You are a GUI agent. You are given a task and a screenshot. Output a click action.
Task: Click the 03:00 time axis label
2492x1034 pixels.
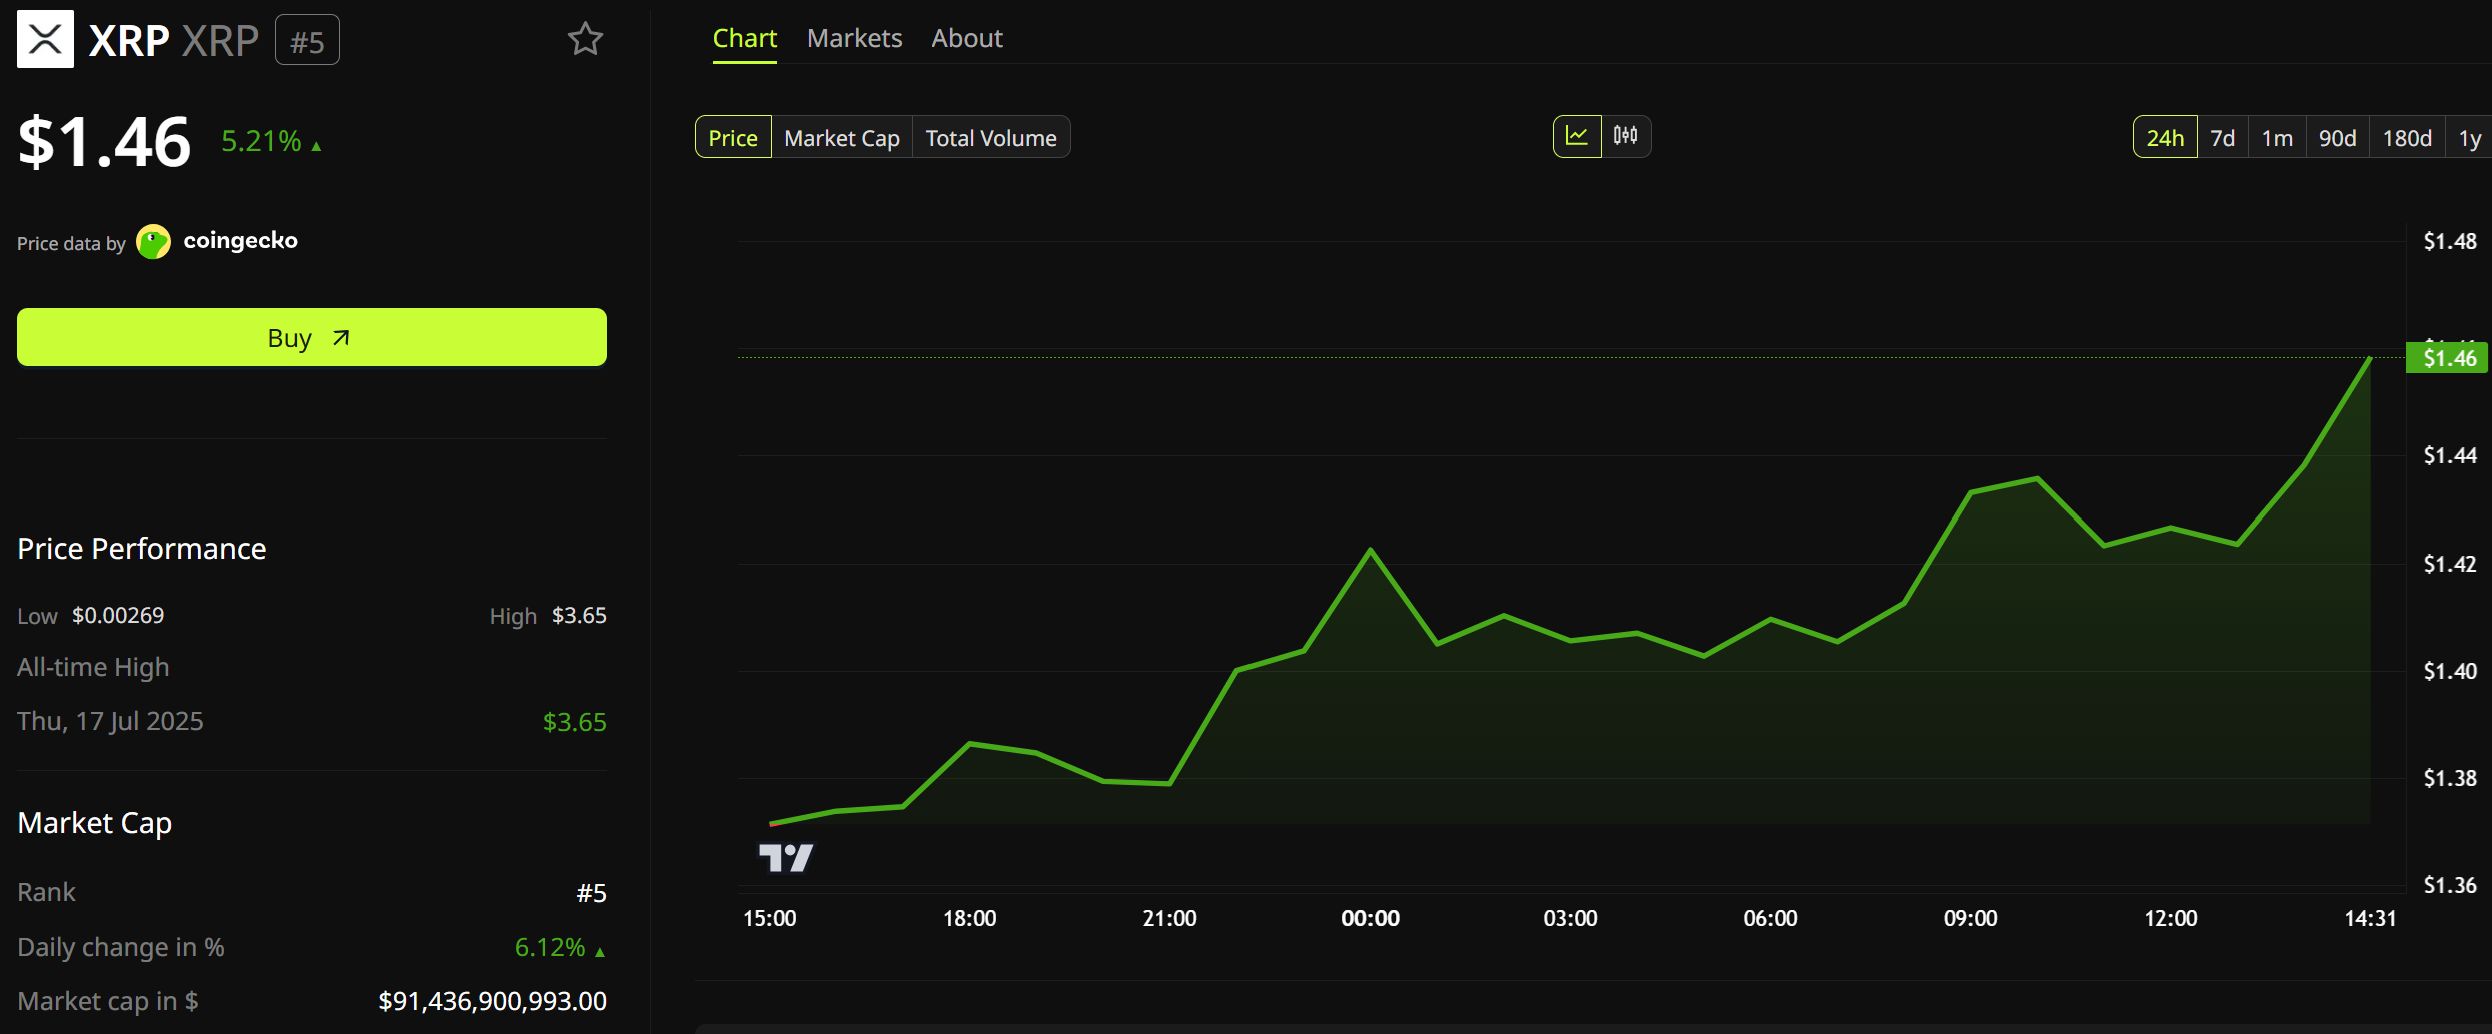coord(1570,918)
